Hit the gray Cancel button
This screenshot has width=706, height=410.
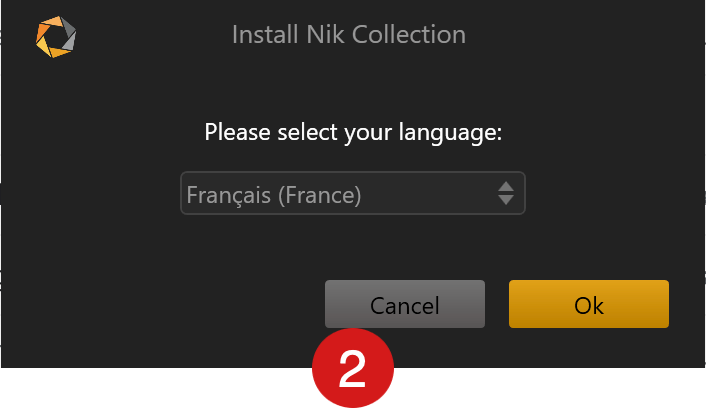(x=405, y=304)
